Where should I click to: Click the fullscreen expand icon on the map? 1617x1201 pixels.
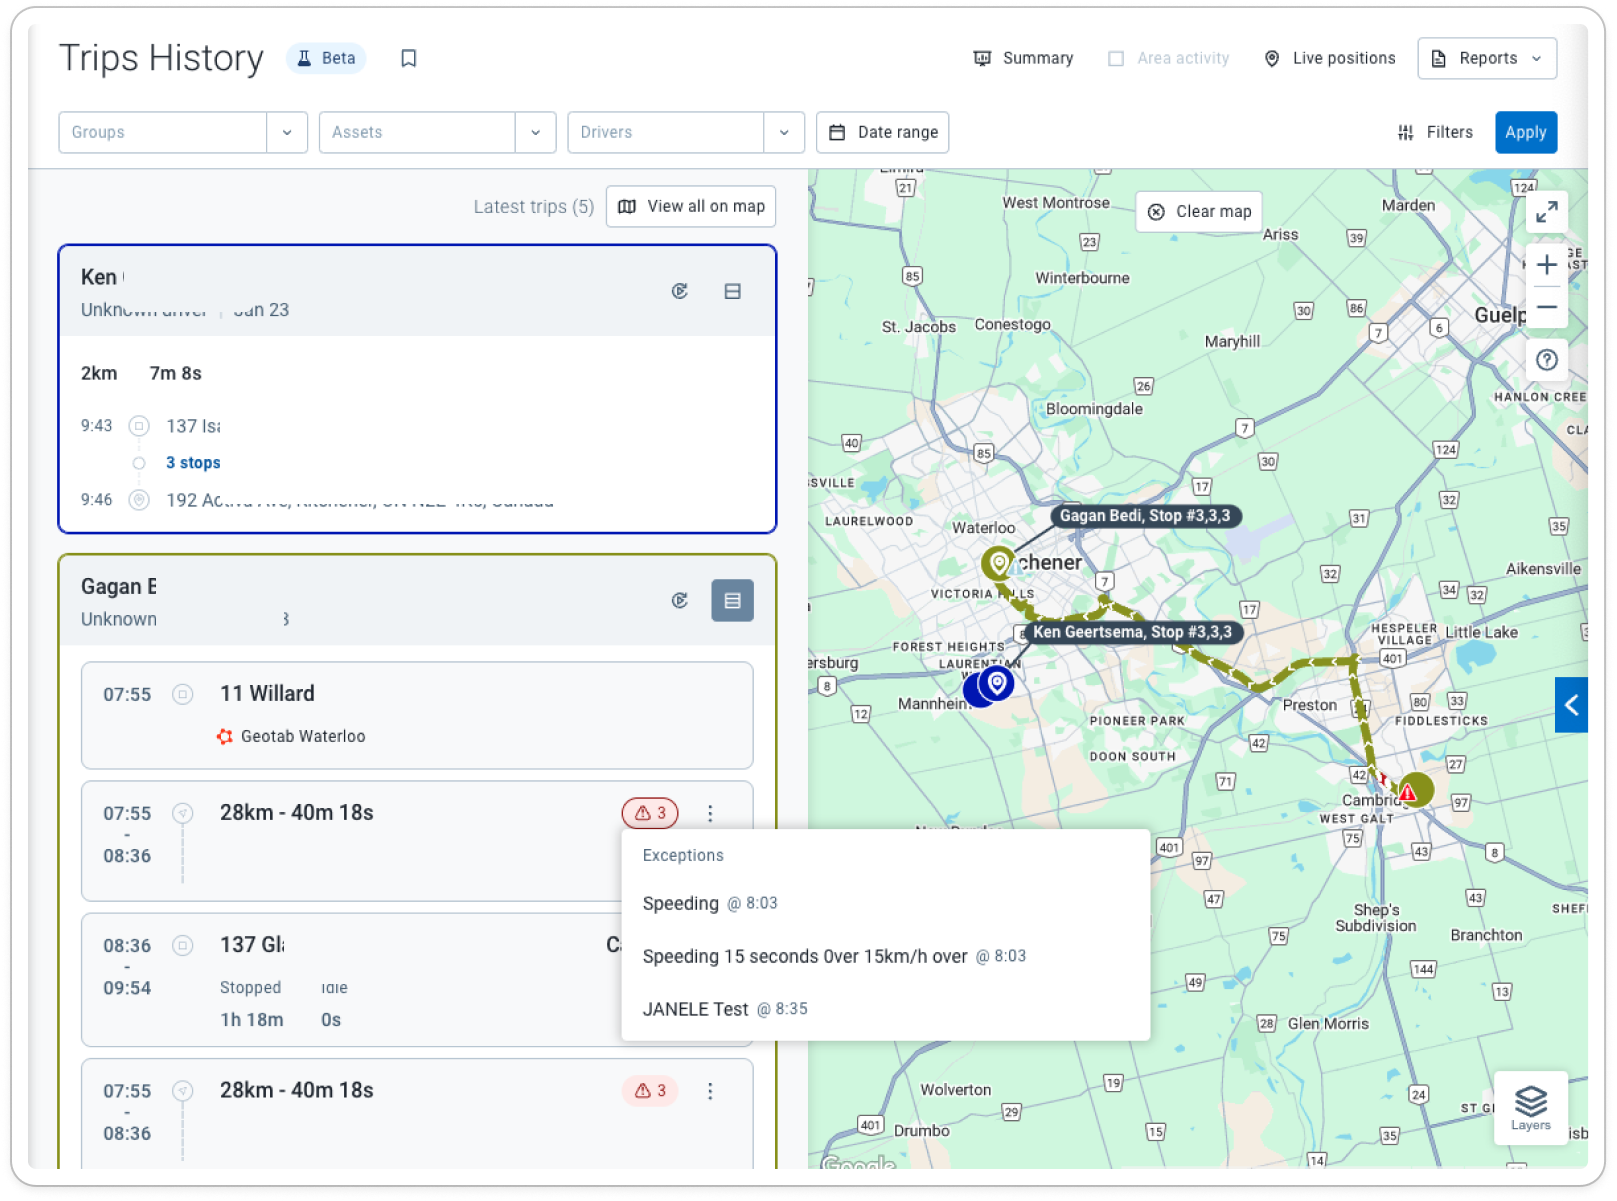pos(1546,212)
